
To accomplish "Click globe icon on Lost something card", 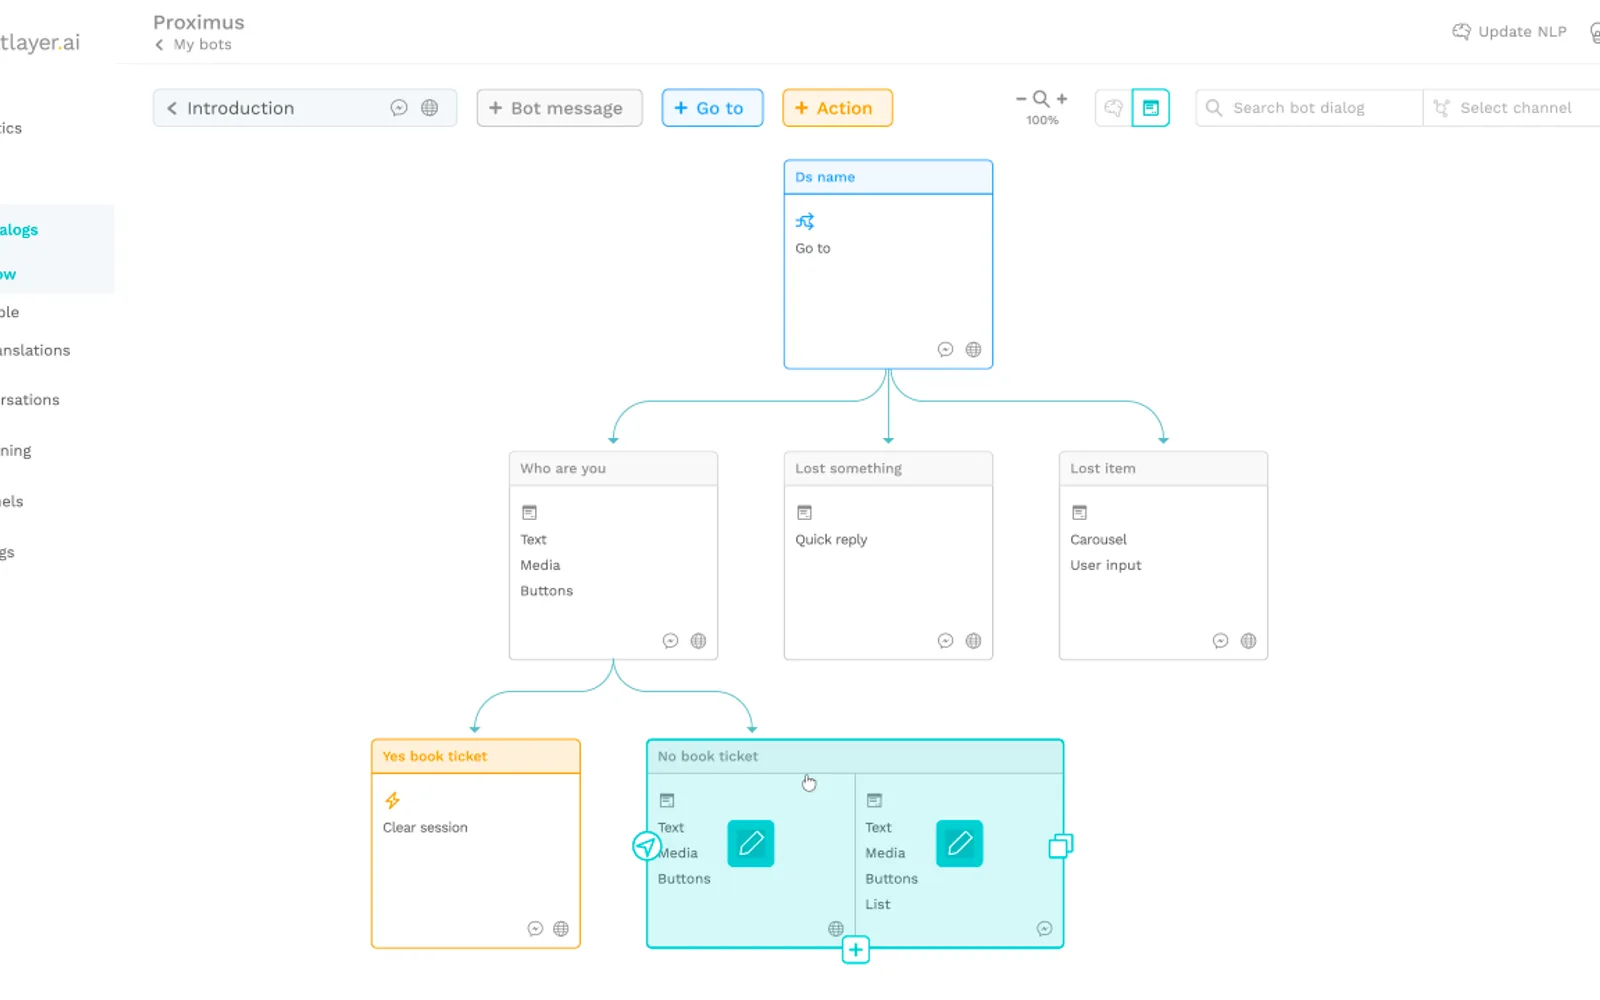I will coord(973,641).
